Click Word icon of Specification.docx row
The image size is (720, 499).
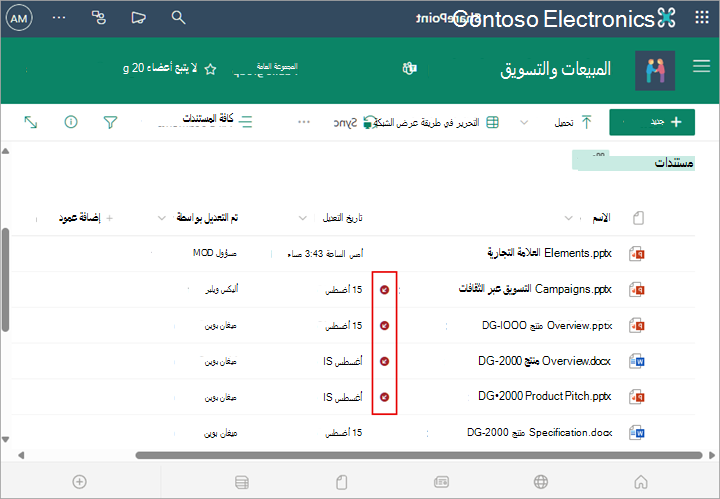coord(637,432)
